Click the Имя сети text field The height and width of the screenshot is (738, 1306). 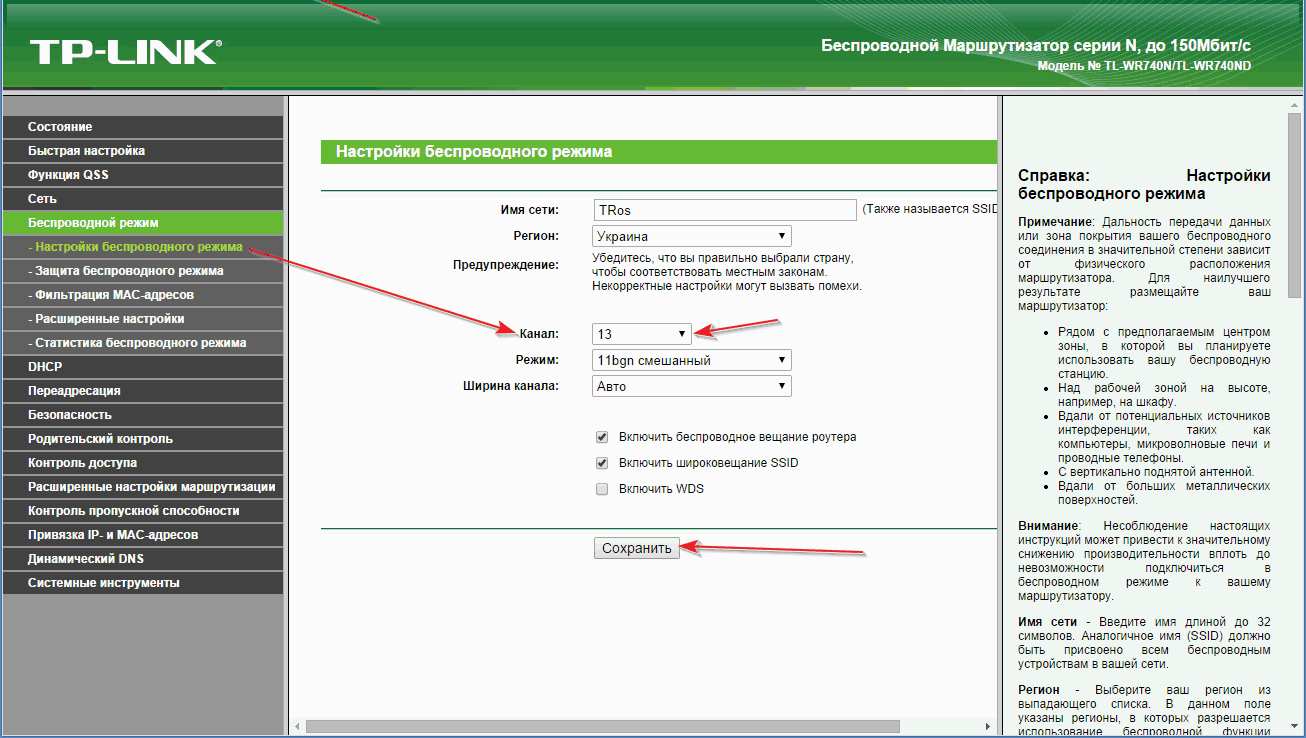pos(724,210)
